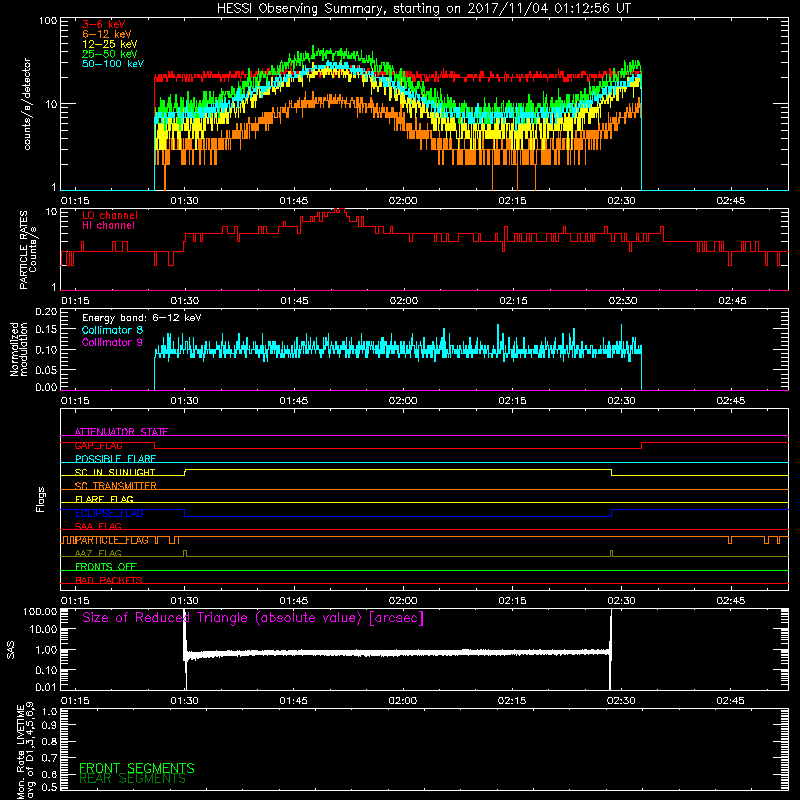Click the 100.00 tick on SAS axis
Screen dimensions: 800x800
coord(40,612)
